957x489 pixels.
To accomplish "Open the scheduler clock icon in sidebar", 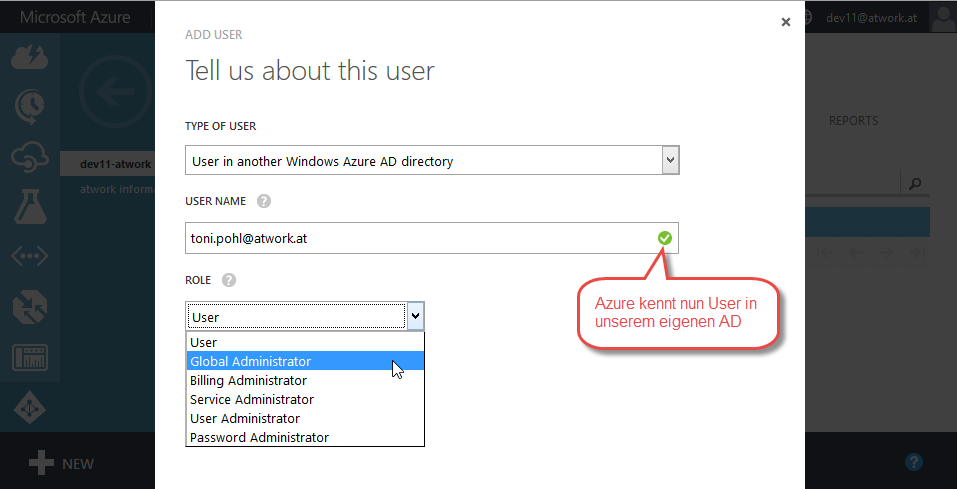I will (29, 105).
